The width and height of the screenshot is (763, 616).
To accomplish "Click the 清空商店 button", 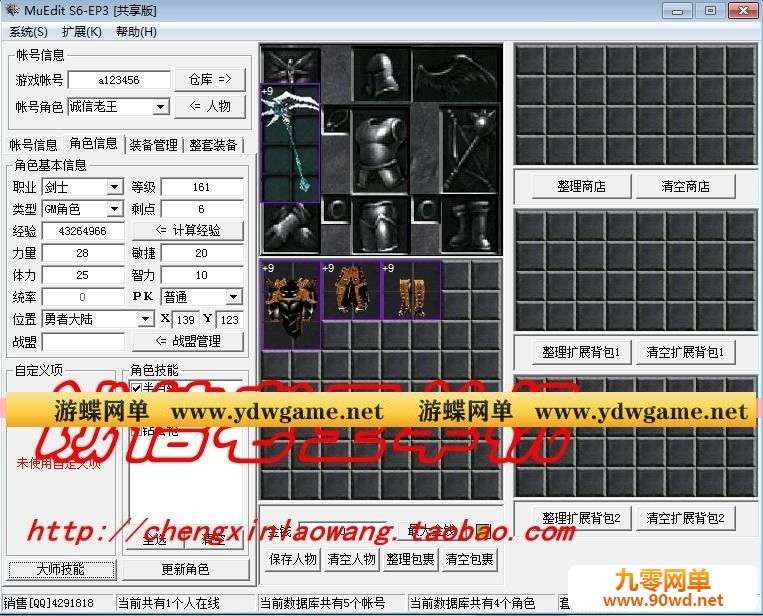I will 686,186.
